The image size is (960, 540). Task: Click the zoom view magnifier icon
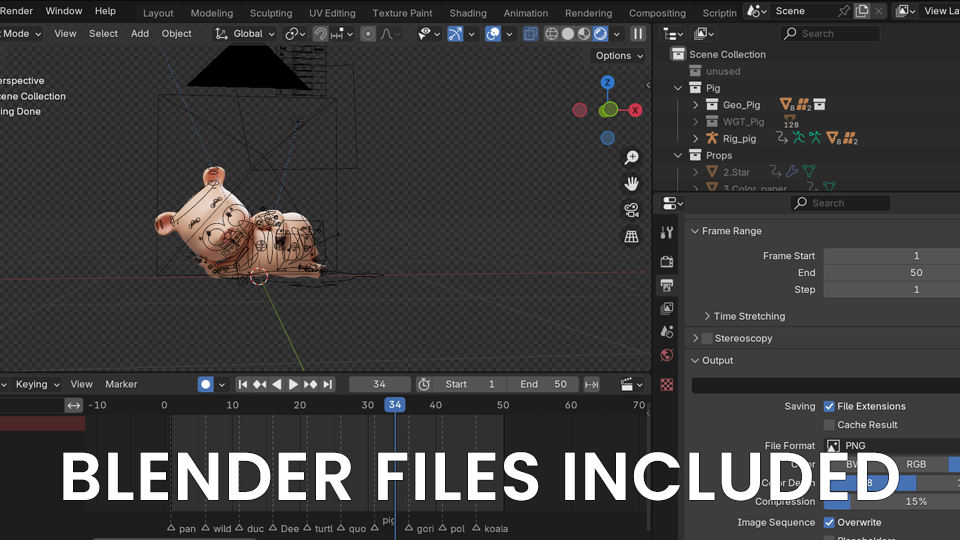pos(631,157)
